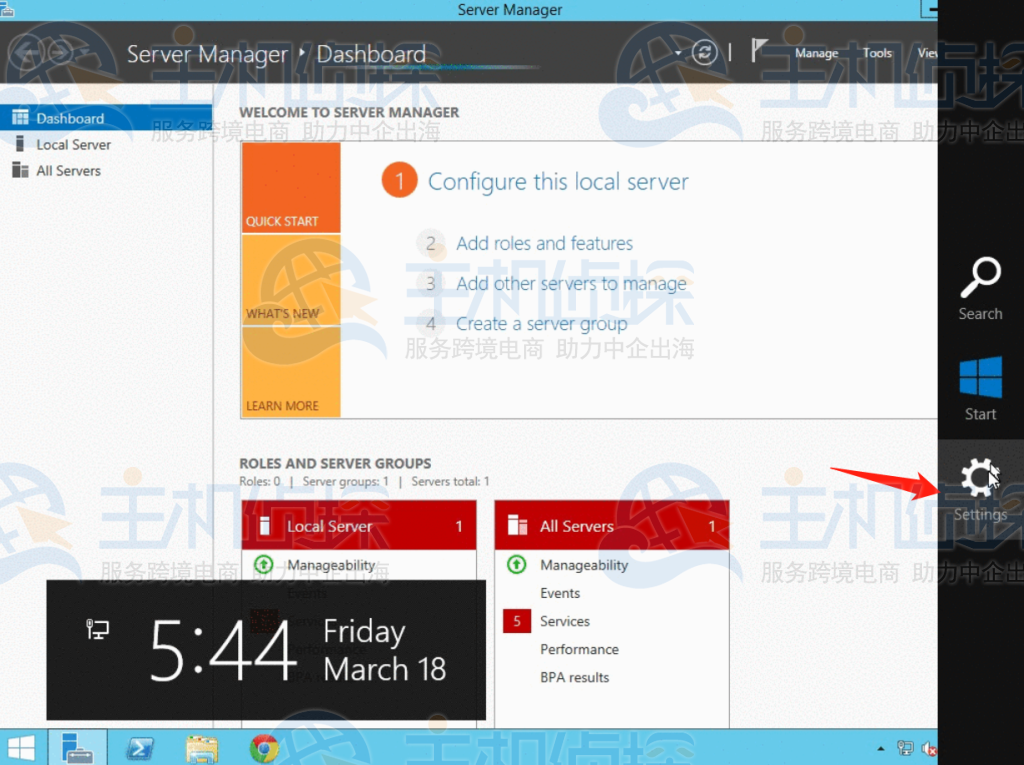Viewport: 1024px width, 765px height.
Task: Launch Google Chrome from the taskbar
Action: click(263, 748)
